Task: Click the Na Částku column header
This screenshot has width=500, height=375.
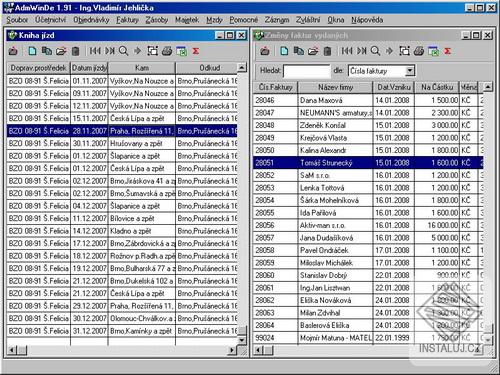Action: (437, 87)
